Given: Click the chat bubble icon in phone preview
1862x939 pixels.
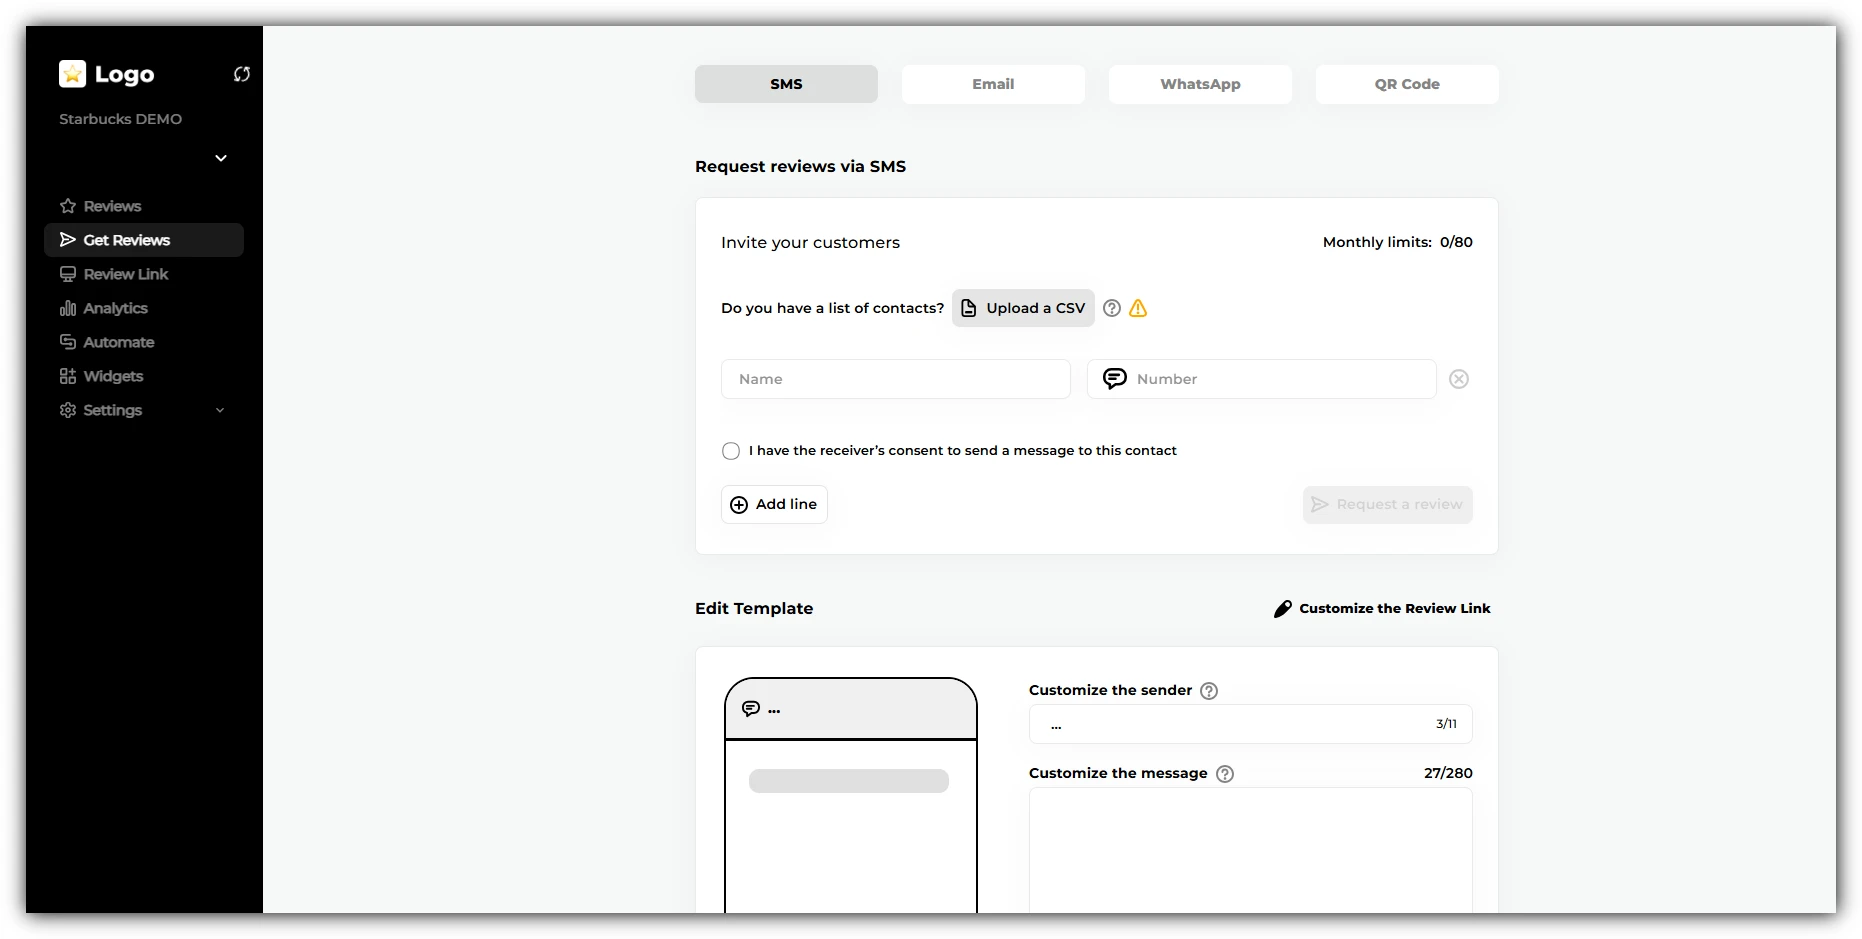Looking at the screenshot, I should 751,709.
